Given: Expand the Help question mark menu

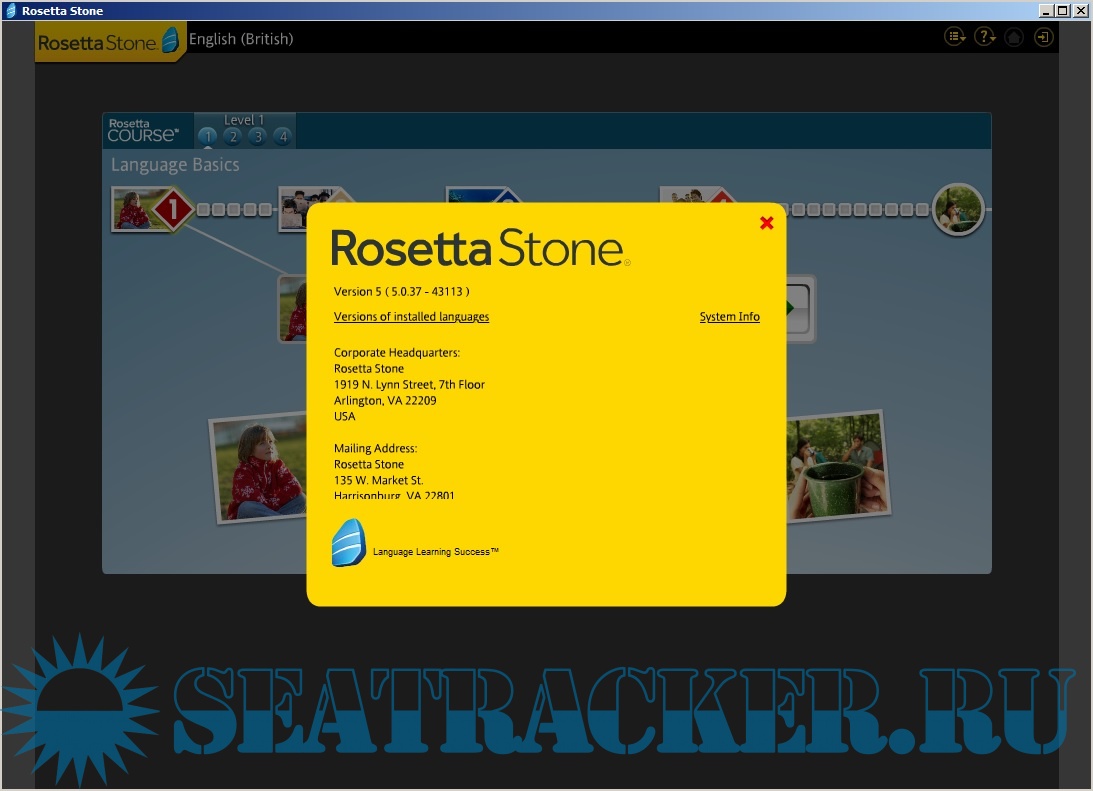Looking at the screenshot, I should (985, 37).
